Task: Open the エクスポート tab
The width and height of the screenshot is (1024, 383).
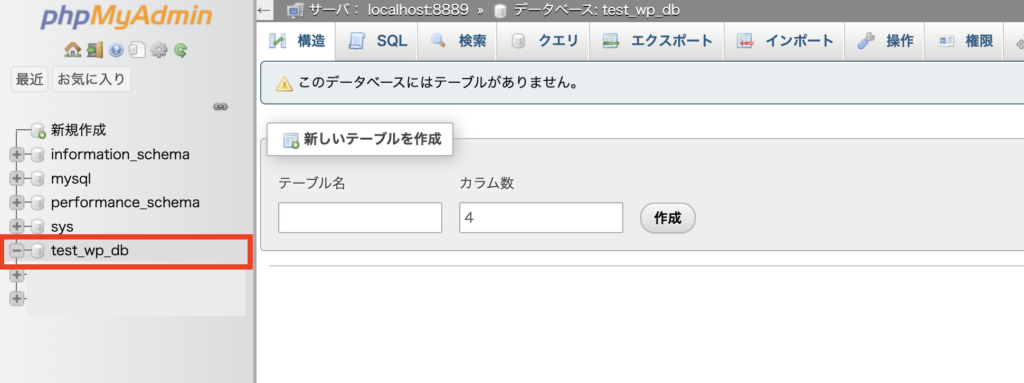Action: point(657,41)
